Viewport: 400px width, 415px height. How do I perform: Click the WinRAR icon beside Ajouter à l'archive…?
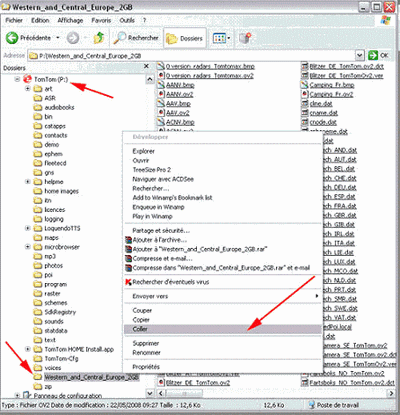[128, 240]
